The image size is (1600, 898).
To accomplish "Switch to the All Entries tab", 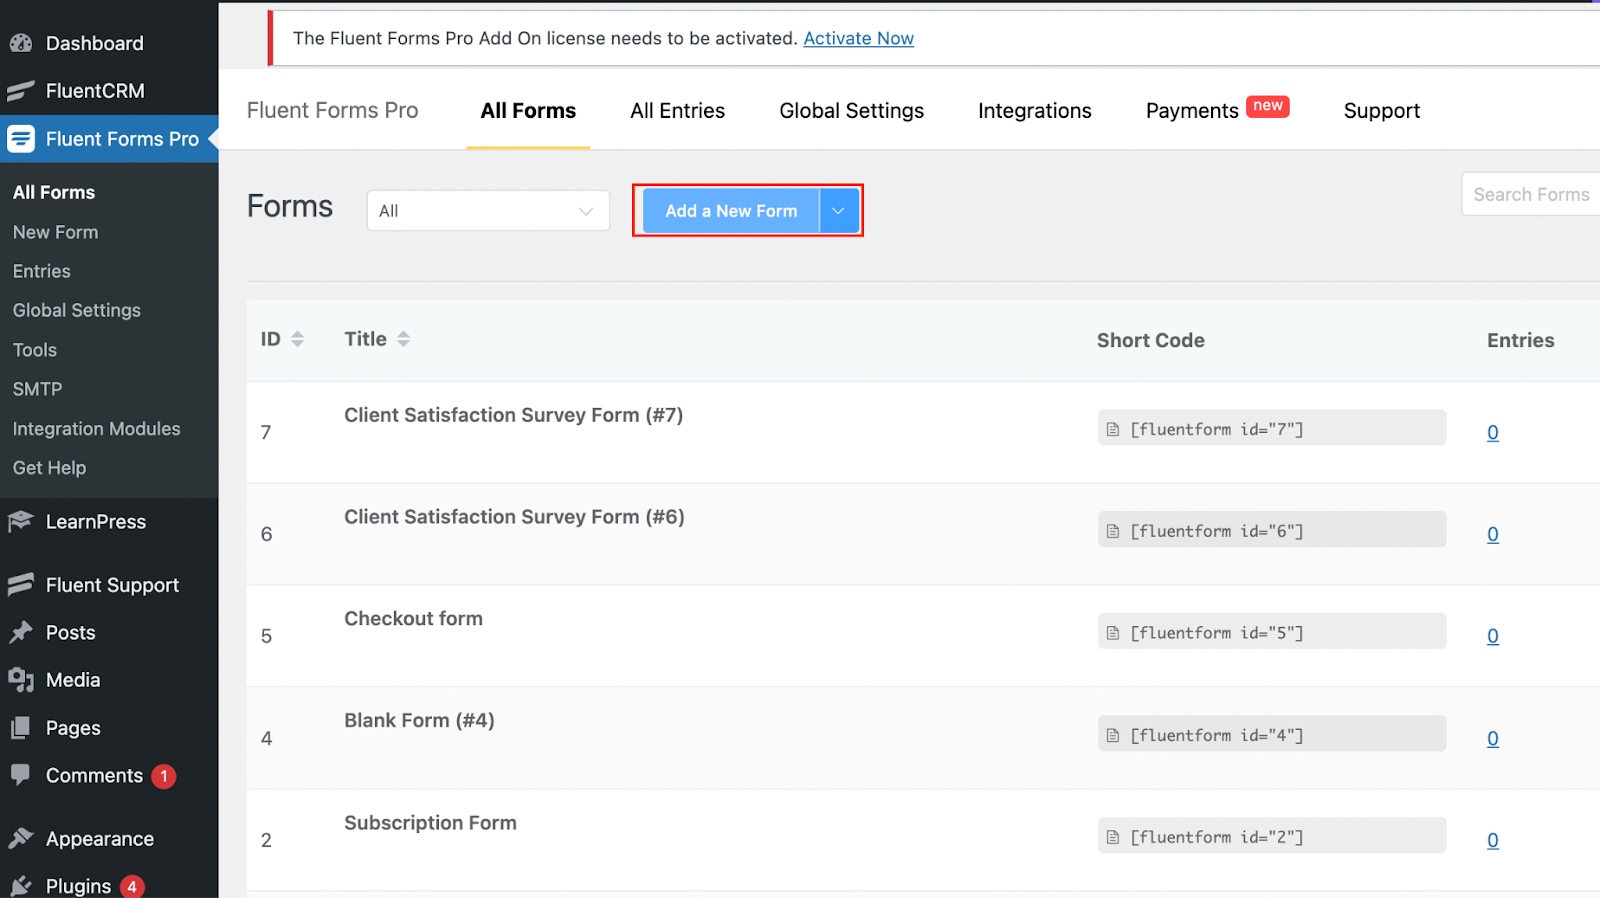I will [x=677, y=111].
